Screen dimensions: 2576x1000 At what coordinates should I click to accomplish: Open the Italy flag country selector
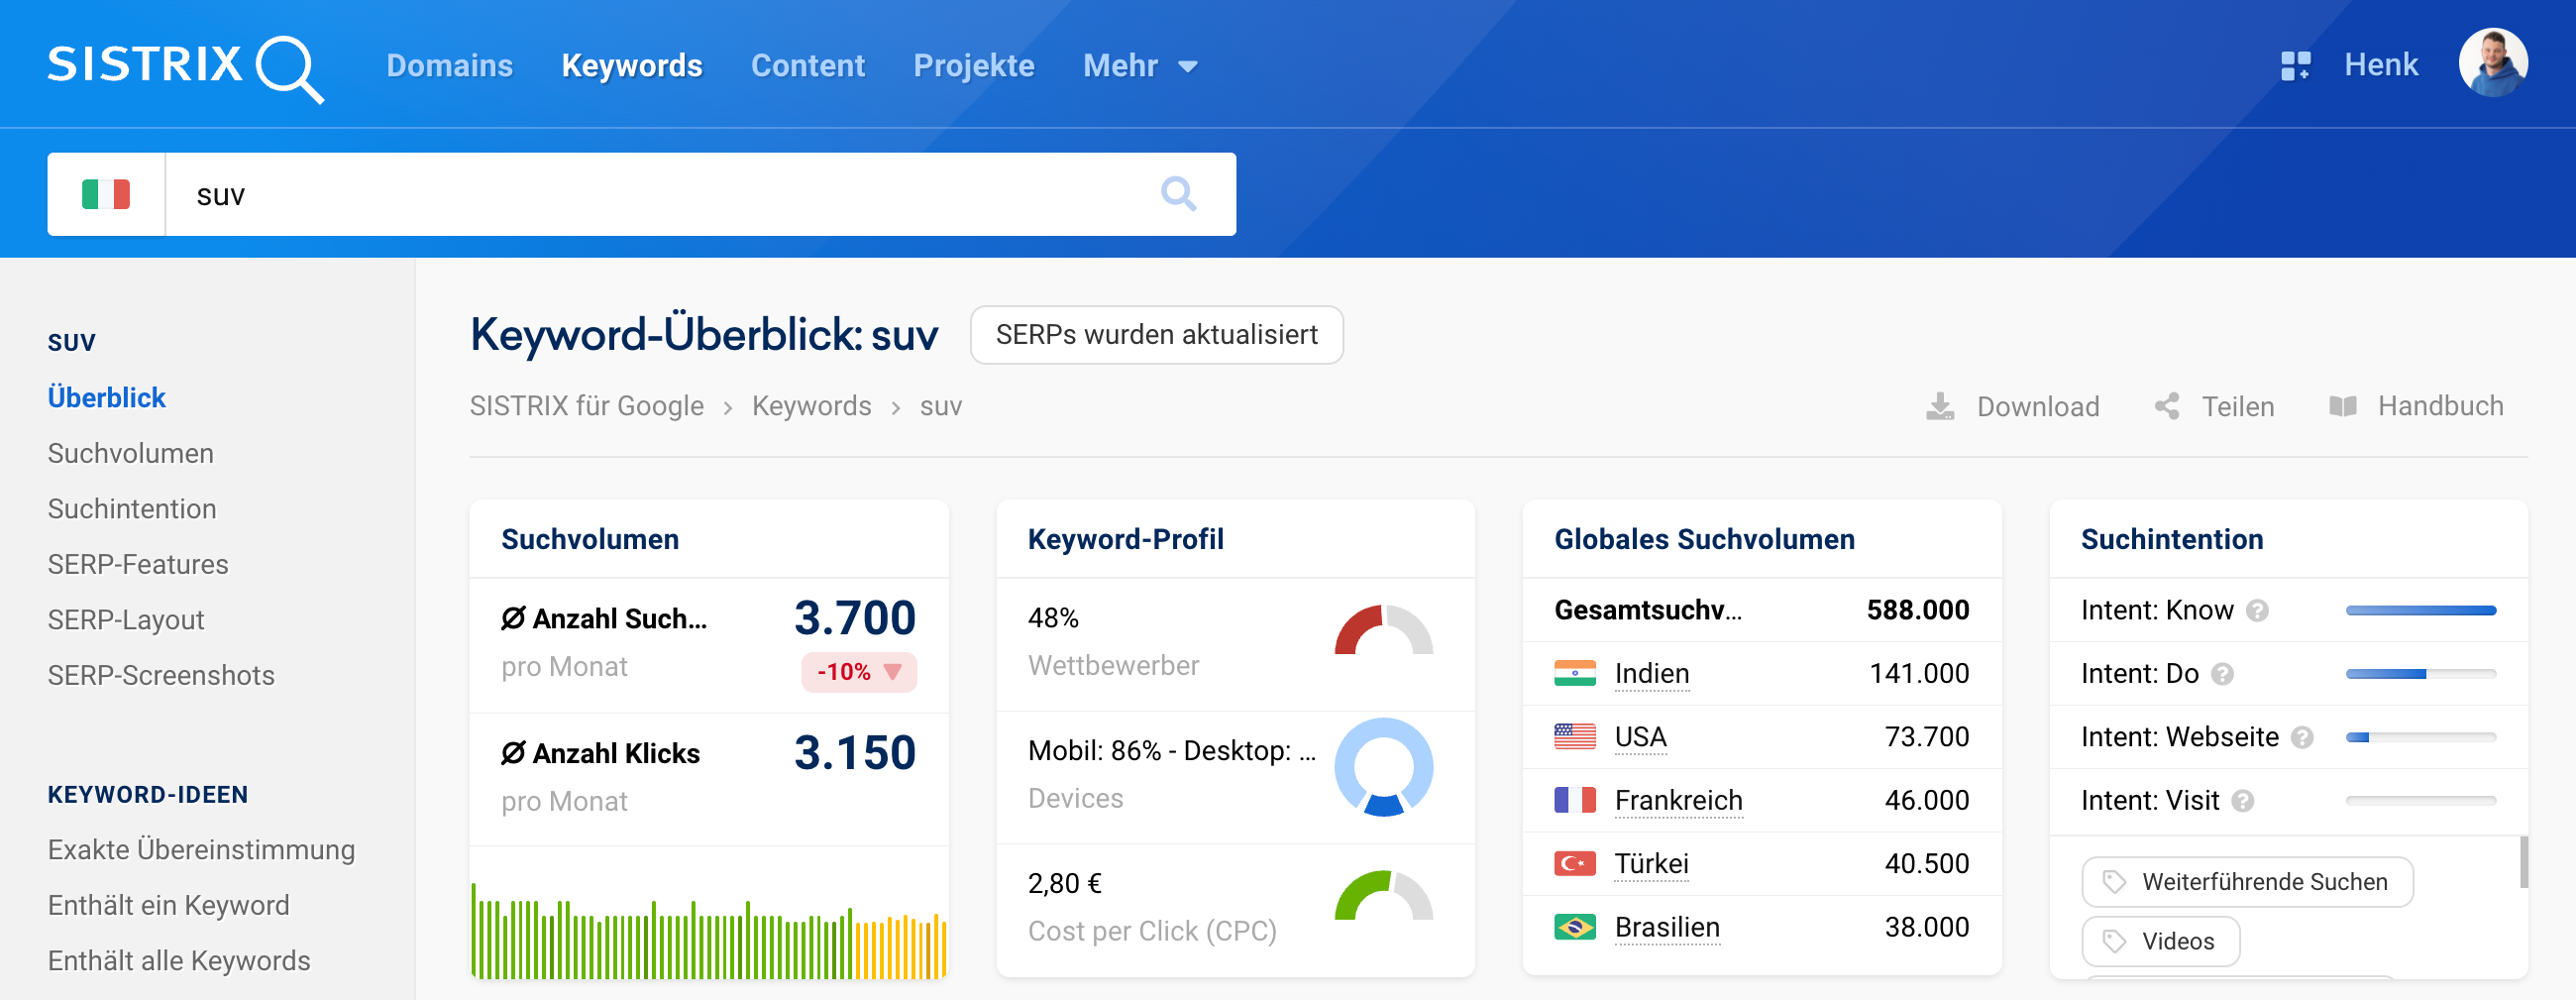coord(106,194)
